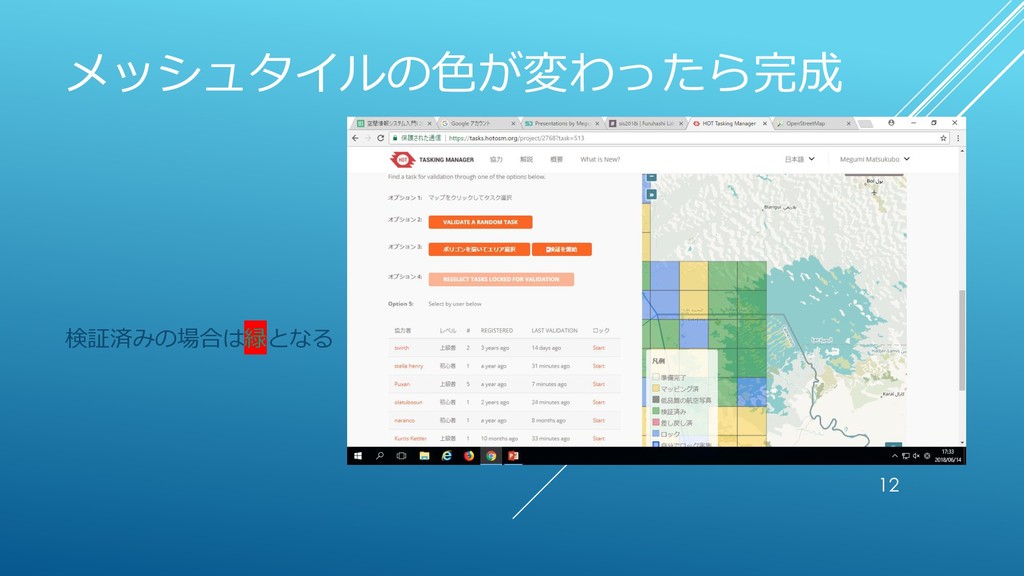
Task: Open the Chrome three-dot menu
Action: click(958, 138)
